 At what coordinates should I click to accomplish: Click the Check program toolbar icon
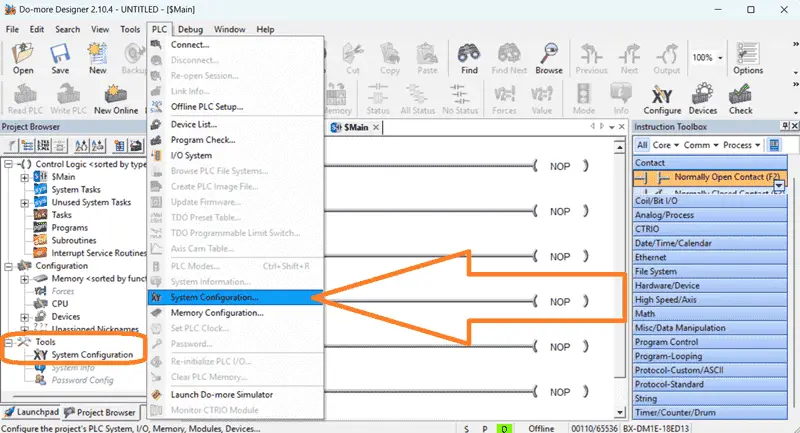(x=740, y=100)
